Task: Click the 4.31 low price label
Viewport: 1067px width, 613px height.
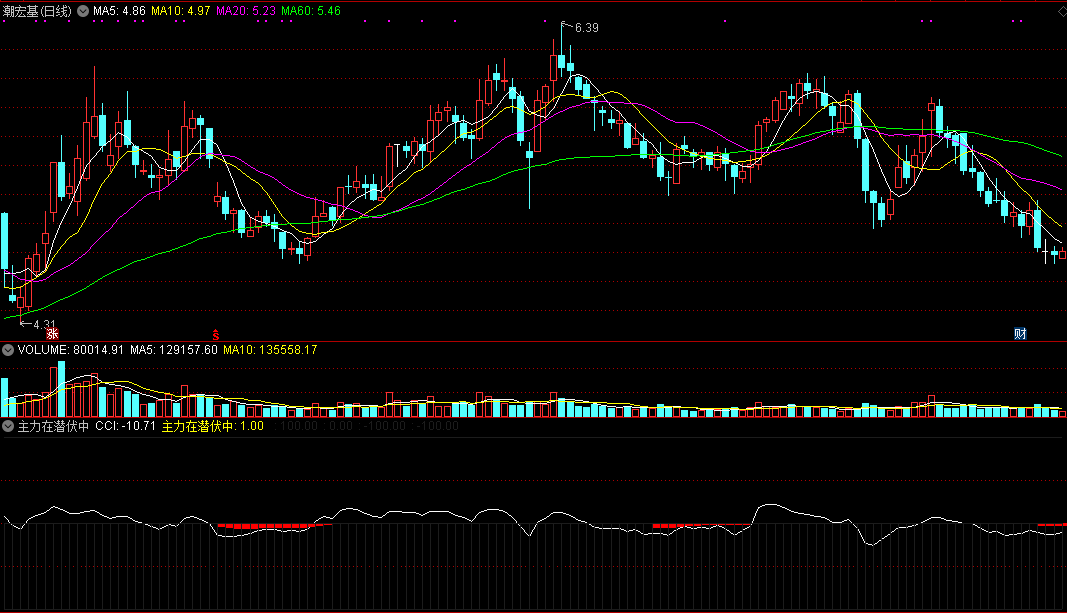Action: tap(44, 325)
